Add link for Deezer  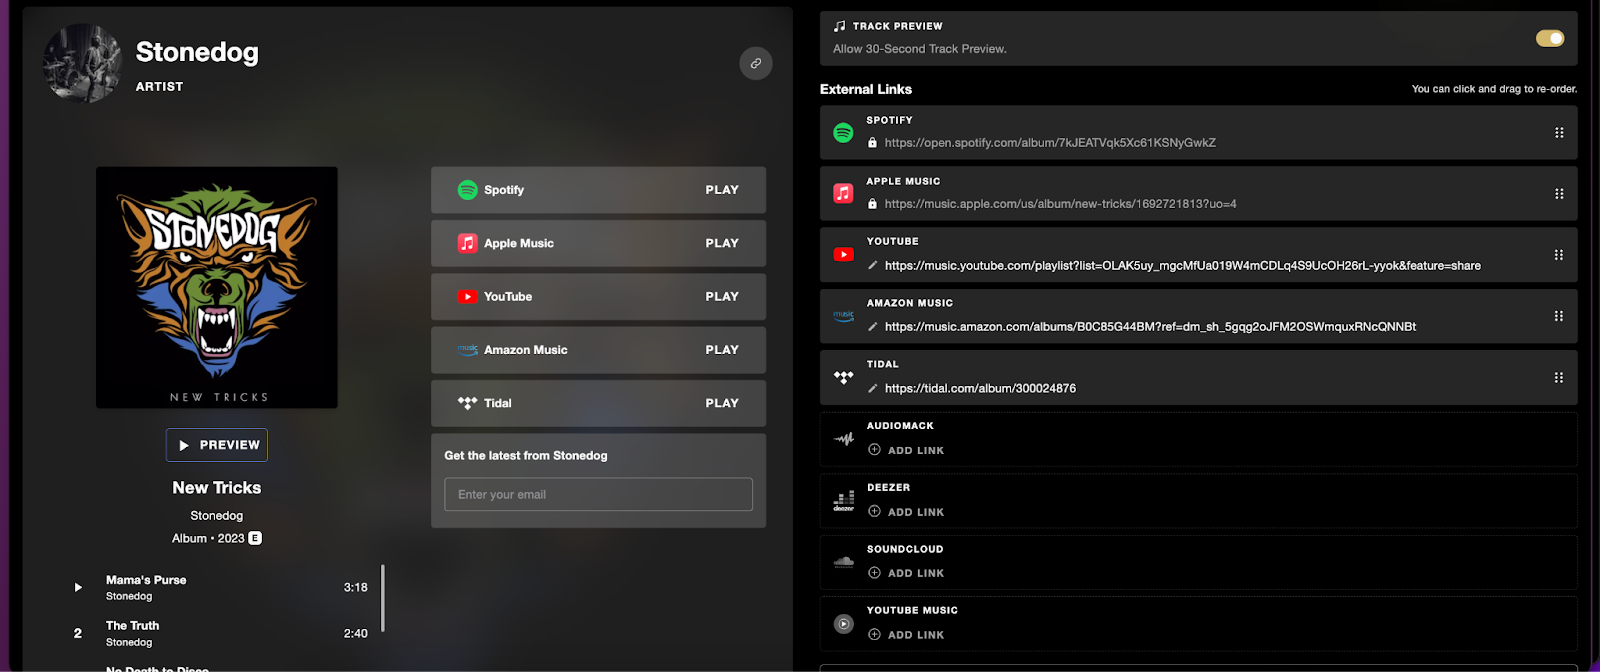pos(906,512)
